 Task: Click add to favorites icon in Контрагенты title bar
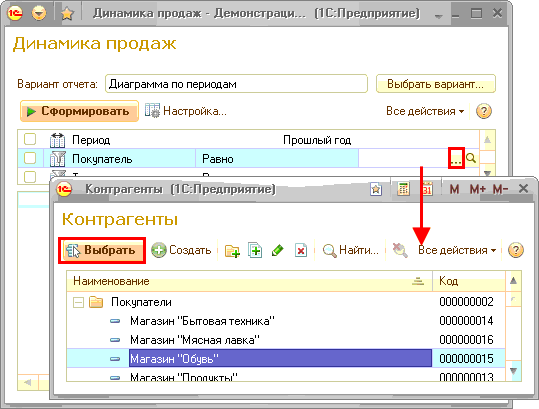(x=376, y=189)
